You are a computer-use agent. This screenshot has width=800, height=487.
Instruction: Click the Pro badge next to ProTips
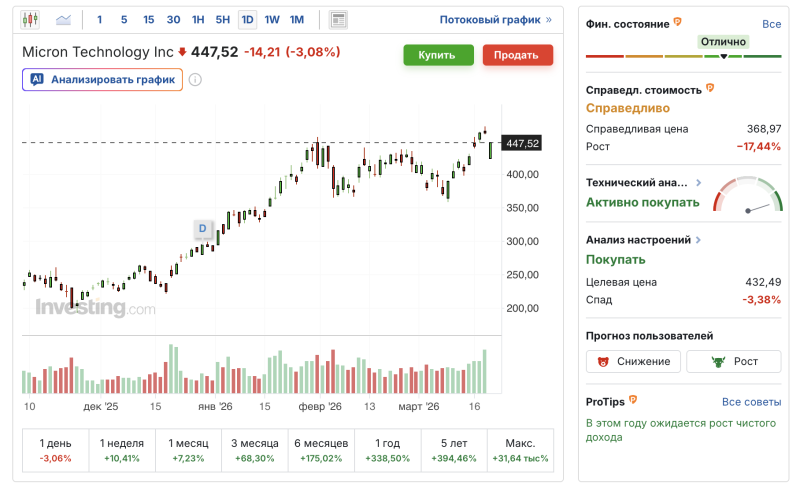tap(634, 401)
